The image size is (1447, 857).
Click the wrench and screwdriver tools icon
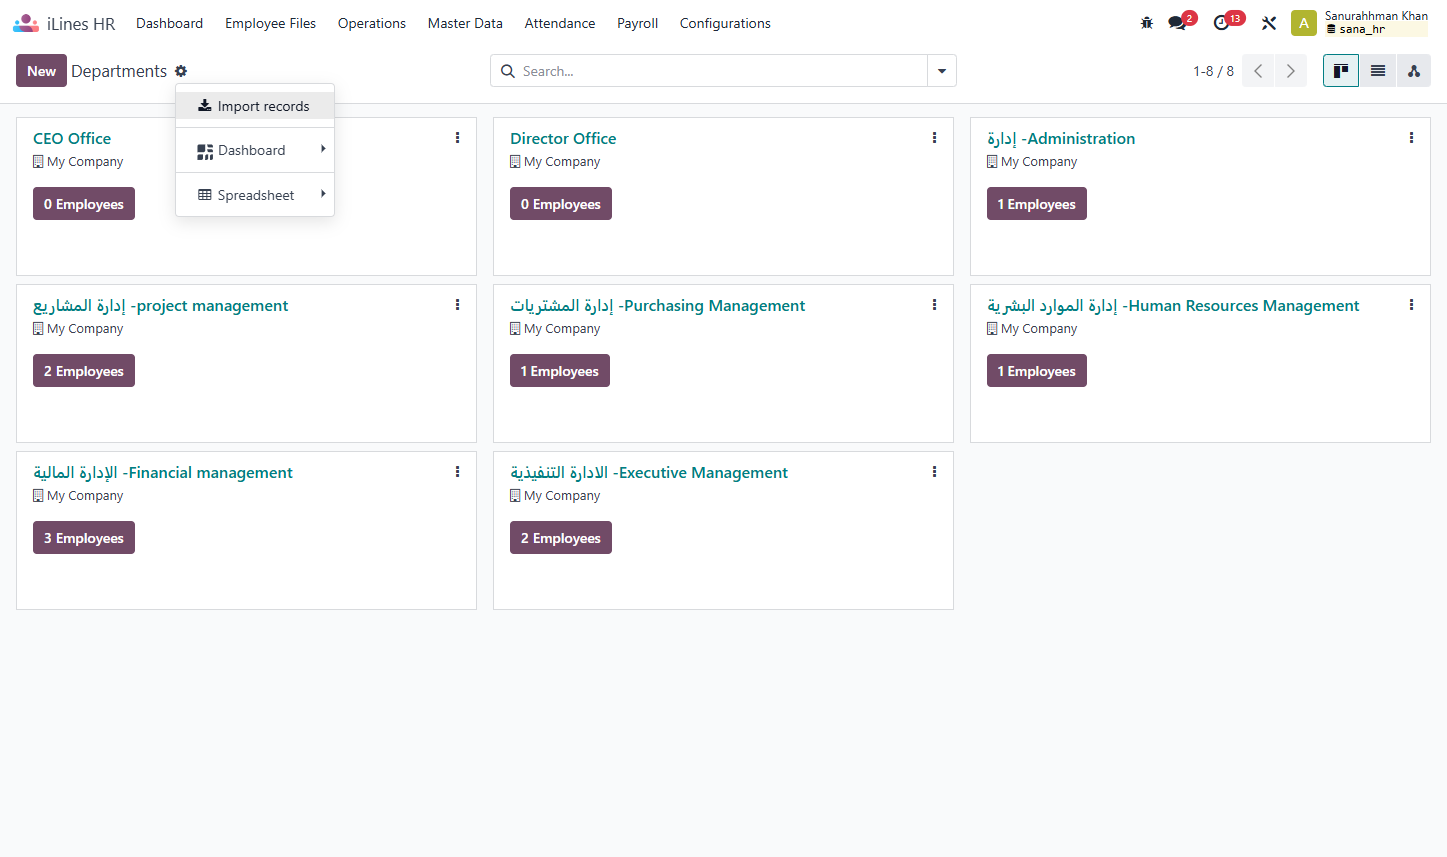(1269, 23)
